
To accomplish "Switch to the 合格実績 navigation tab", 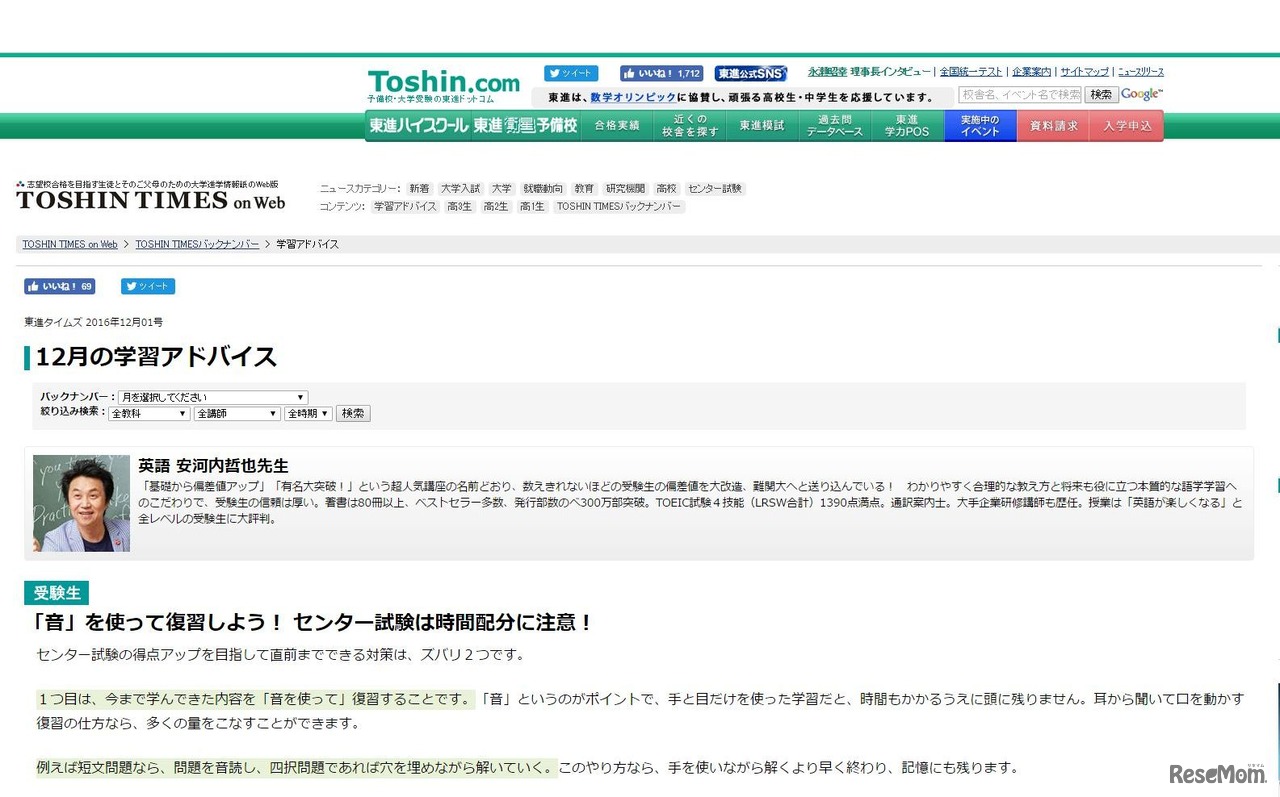I will click(617, 125).
